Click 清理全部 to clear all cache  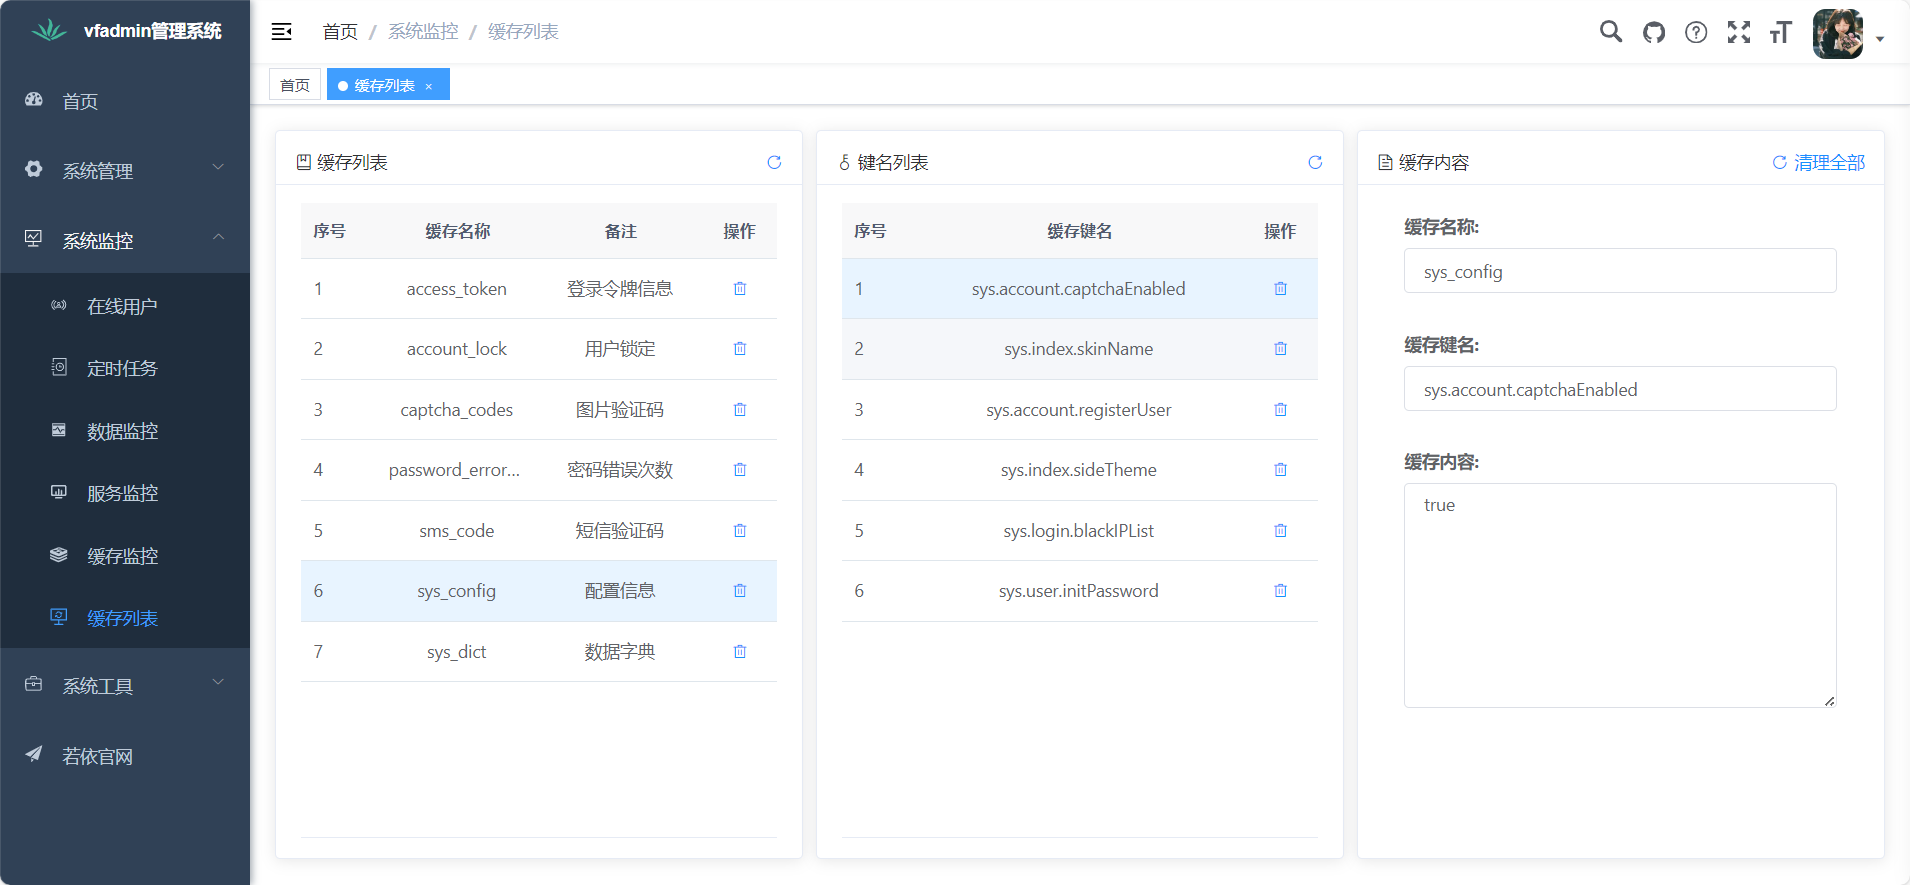(x=1819, y=162)
